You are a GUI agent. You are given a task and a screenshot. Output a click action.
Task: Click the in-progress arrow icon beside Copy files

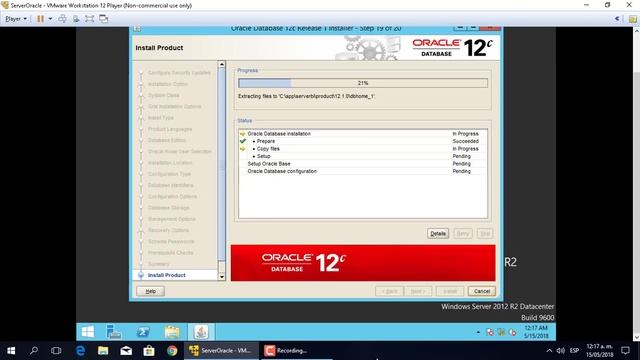pos(243,149)
